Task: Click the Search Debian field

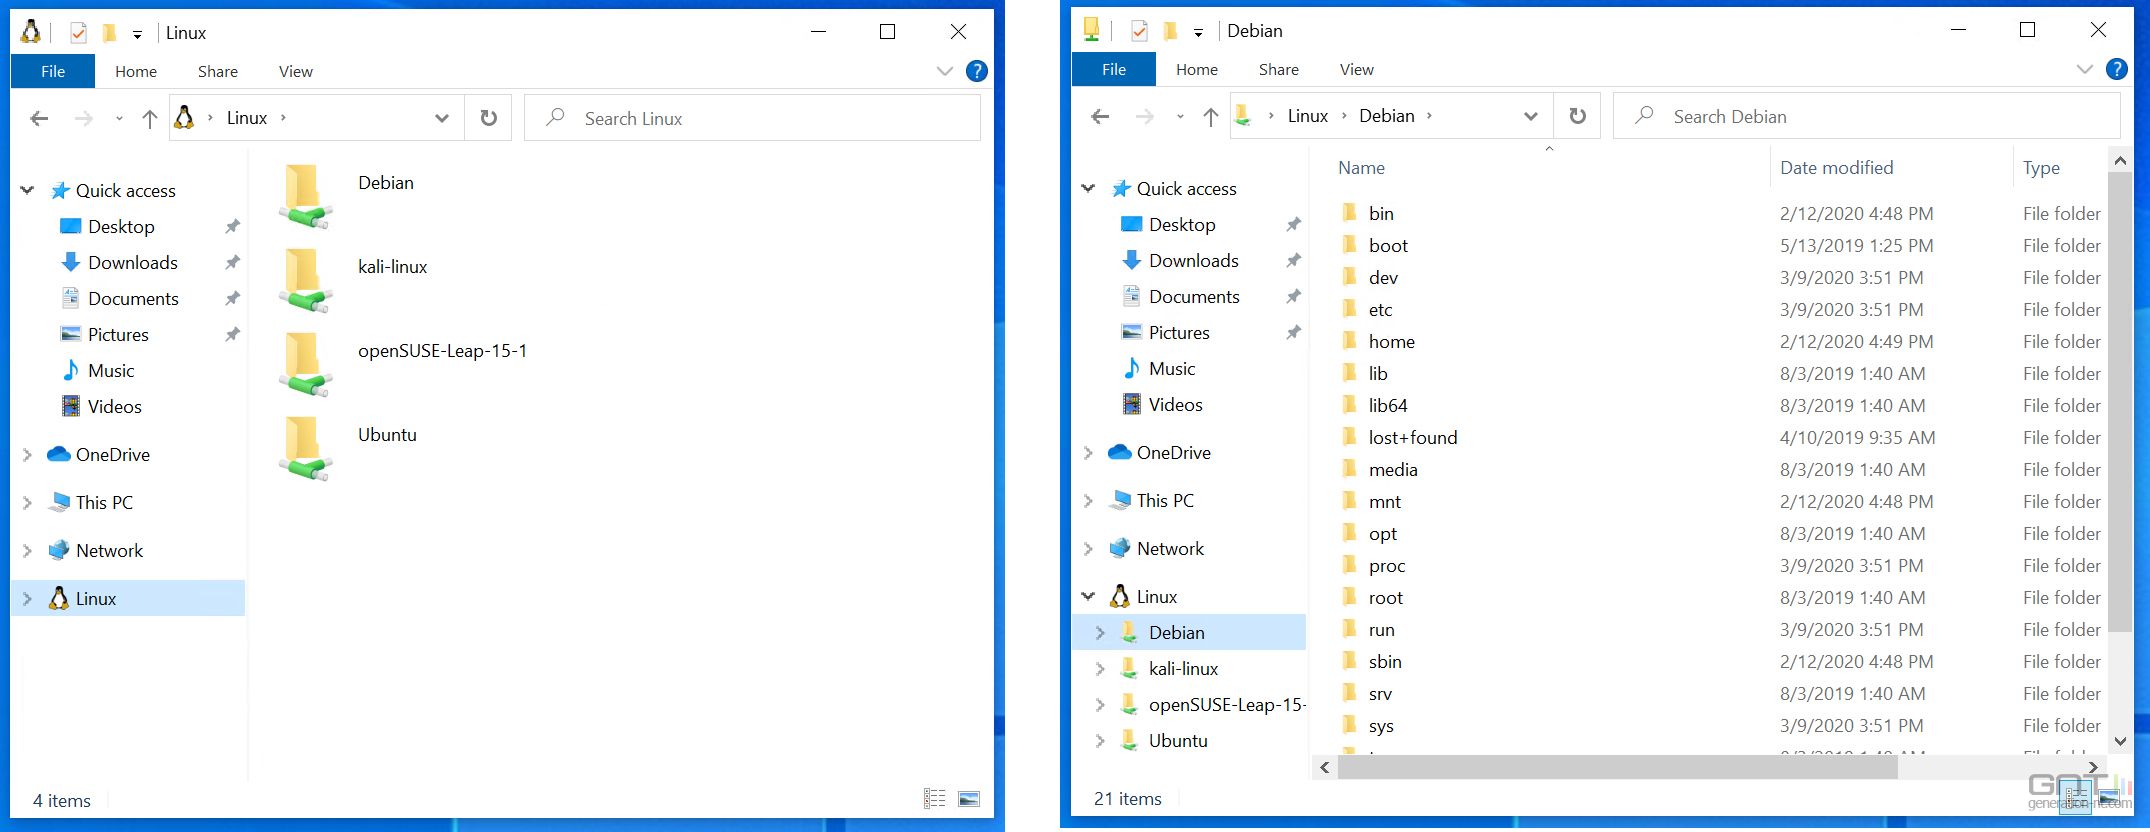Action: click(1866, 116)
